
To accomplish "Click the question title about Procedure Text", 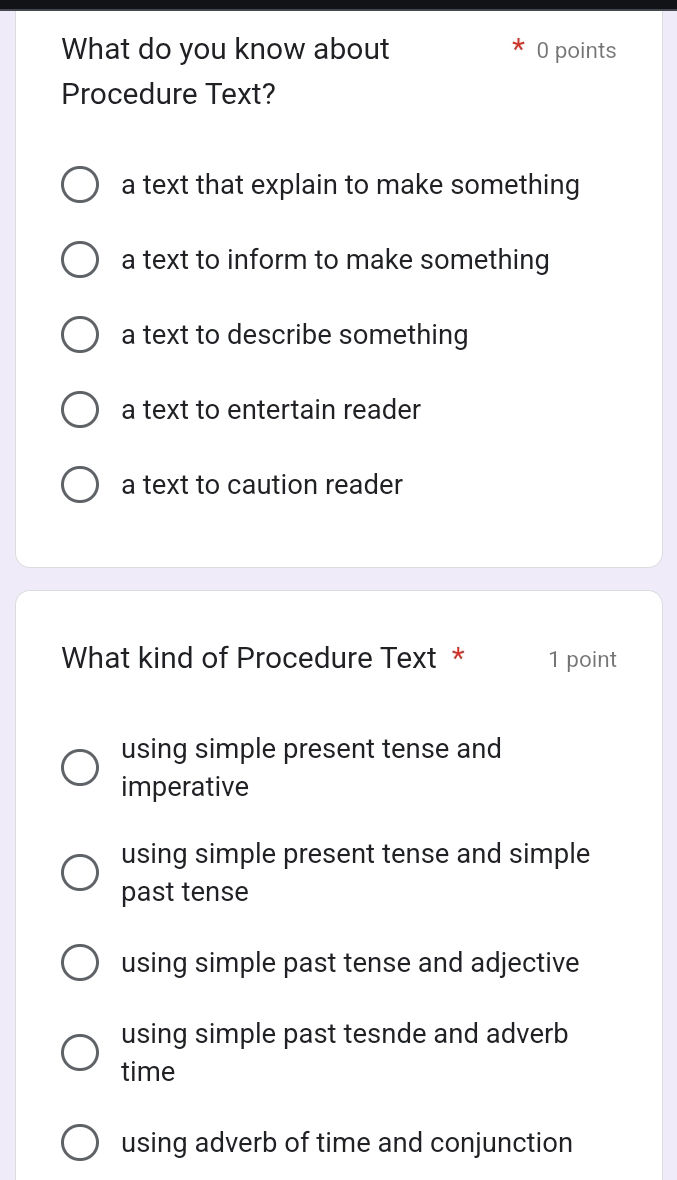I will pos(225,70).
